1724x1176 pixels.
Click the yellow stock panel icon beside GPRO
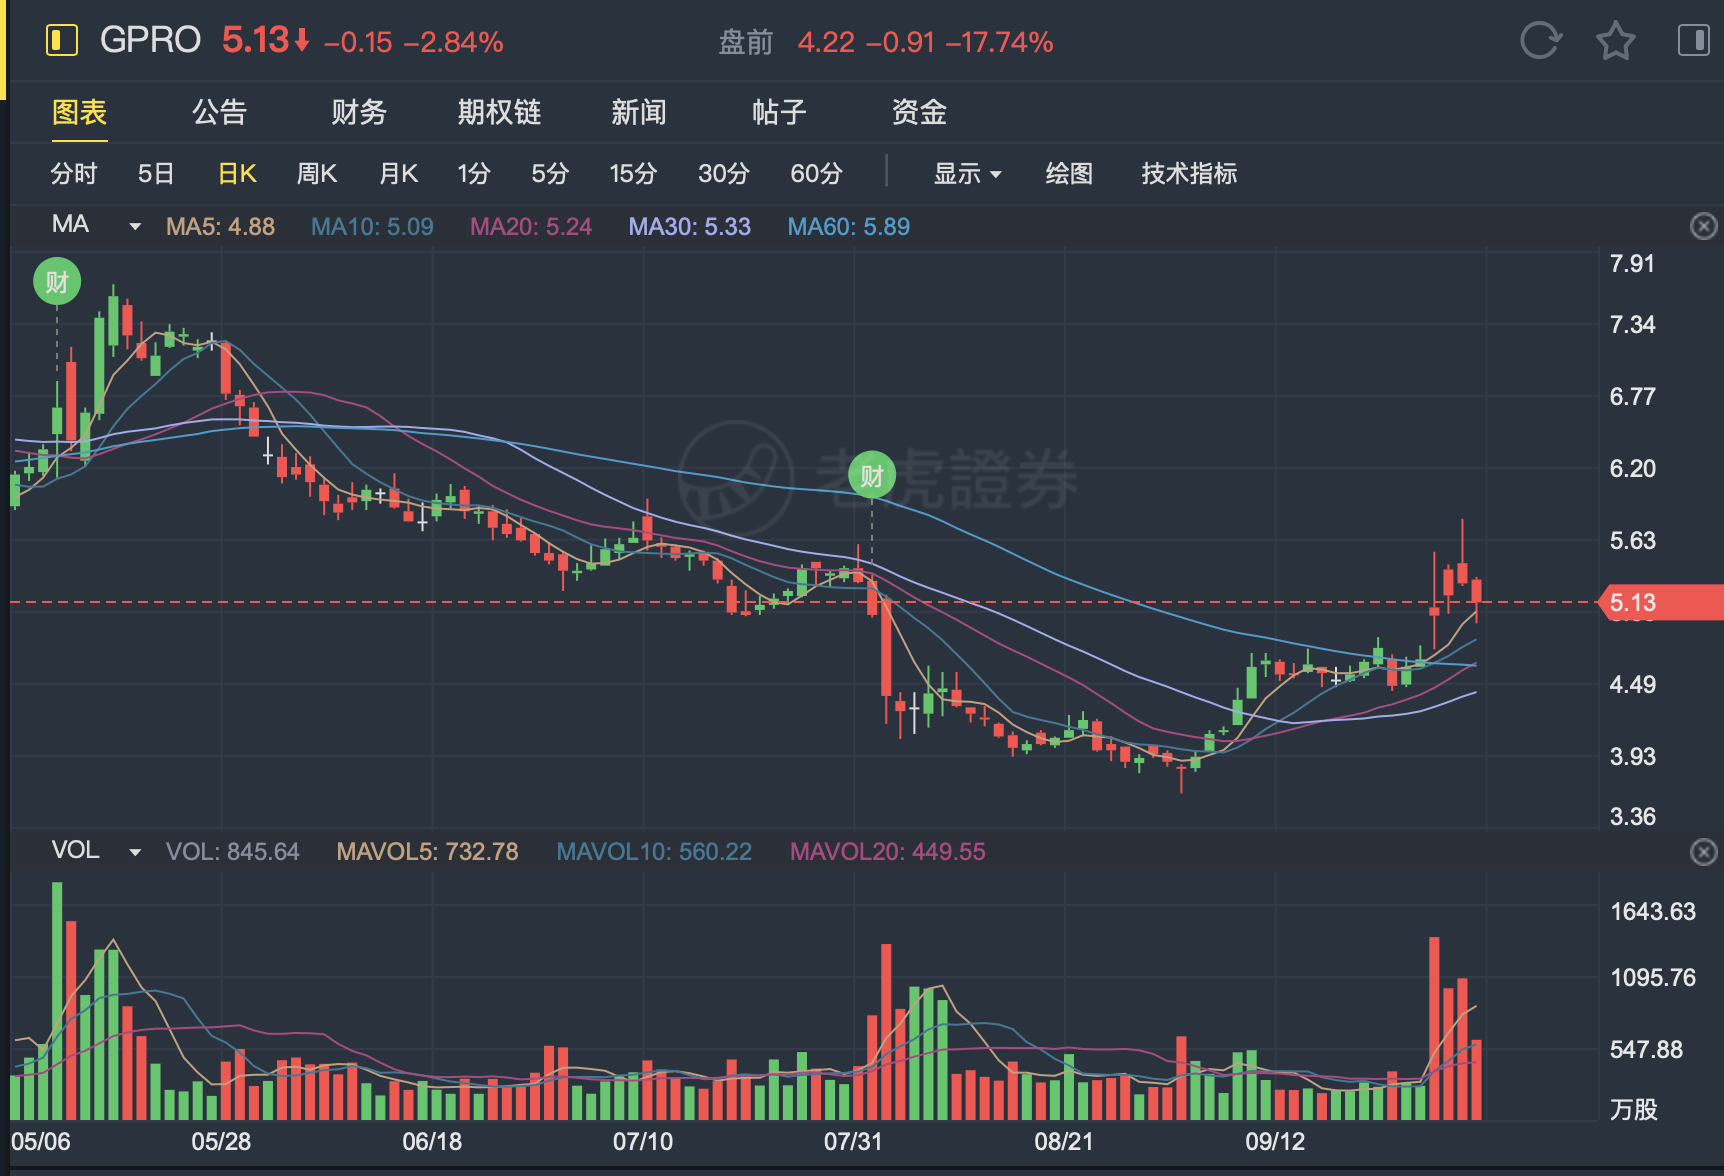[x=62, y=41]
